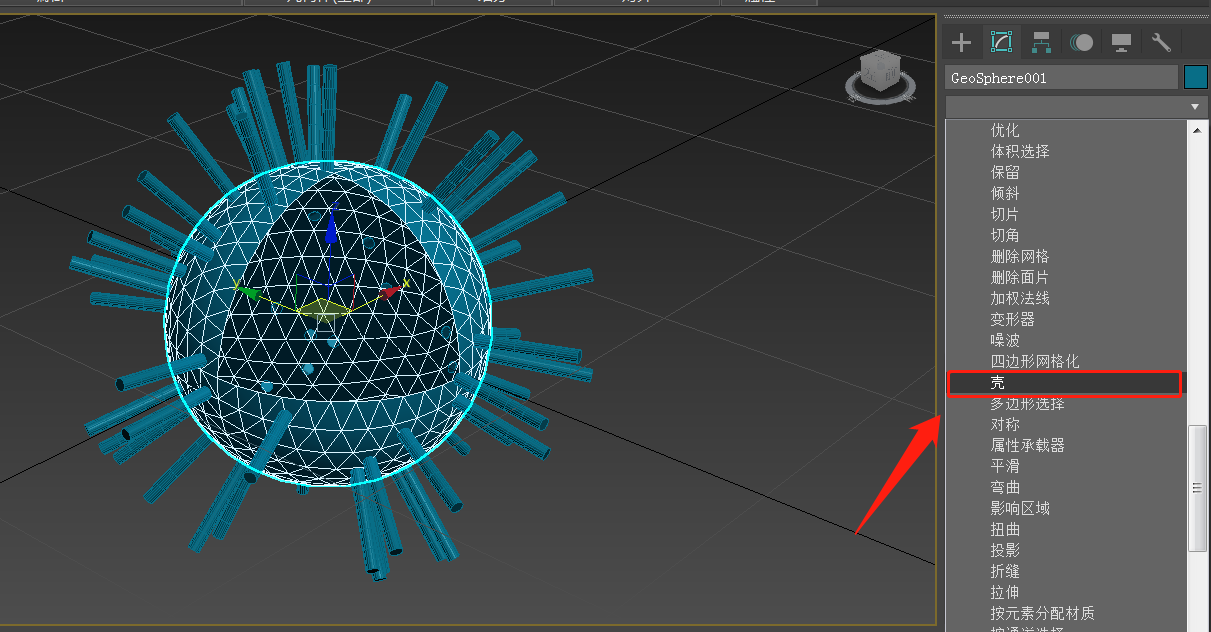Open the Utilities wrench tab

coord(1161,42)
